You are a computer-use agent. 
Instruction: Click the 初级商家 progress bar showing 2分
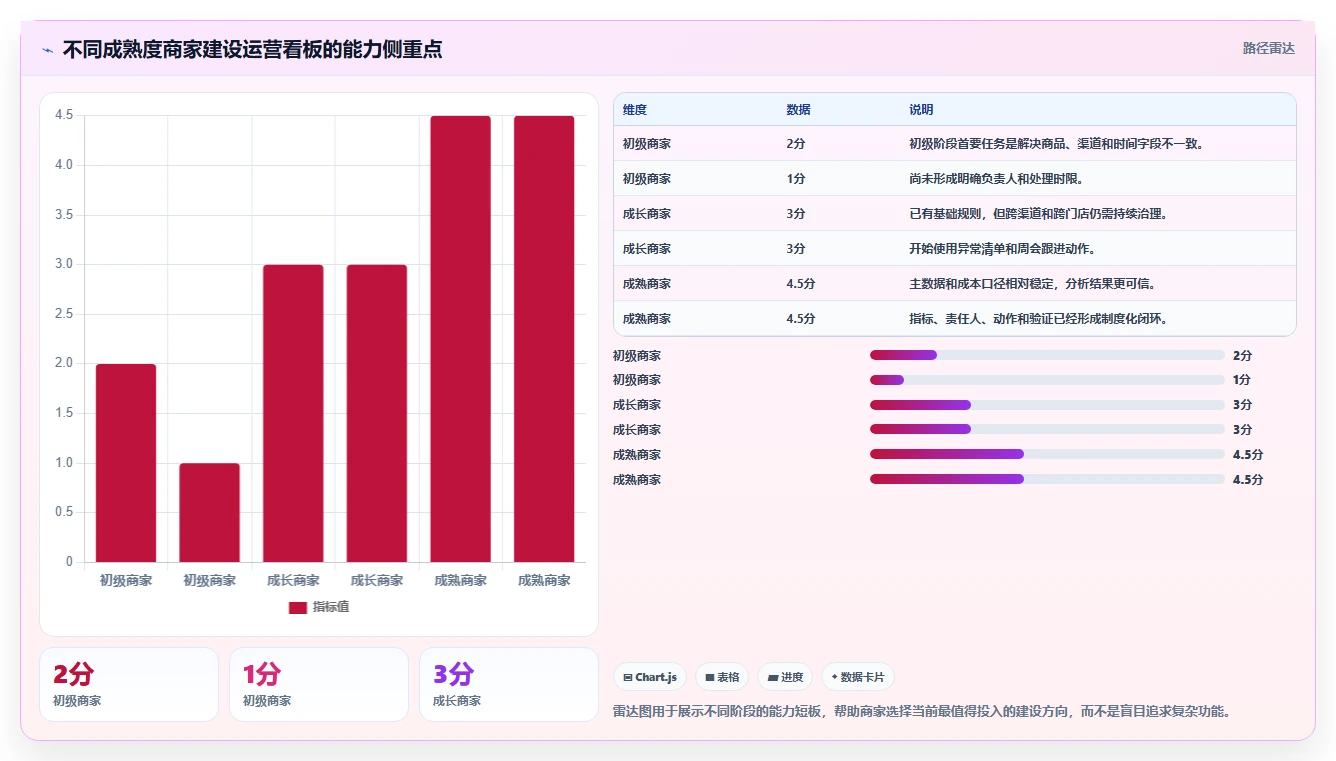click(1047, 355)
